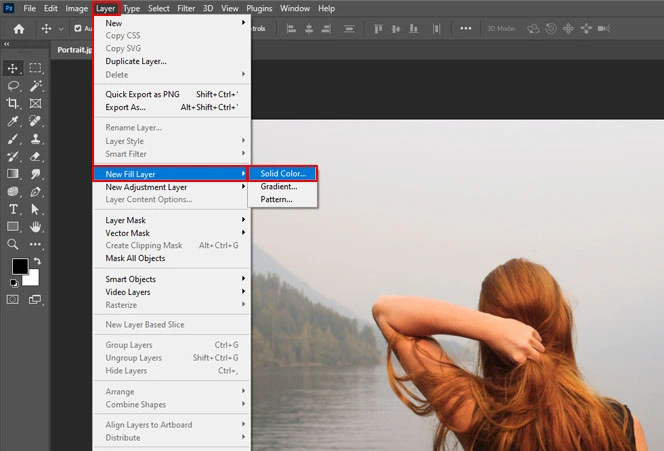Select the Zoom tool
664x451 pixels.
point(13,244)
